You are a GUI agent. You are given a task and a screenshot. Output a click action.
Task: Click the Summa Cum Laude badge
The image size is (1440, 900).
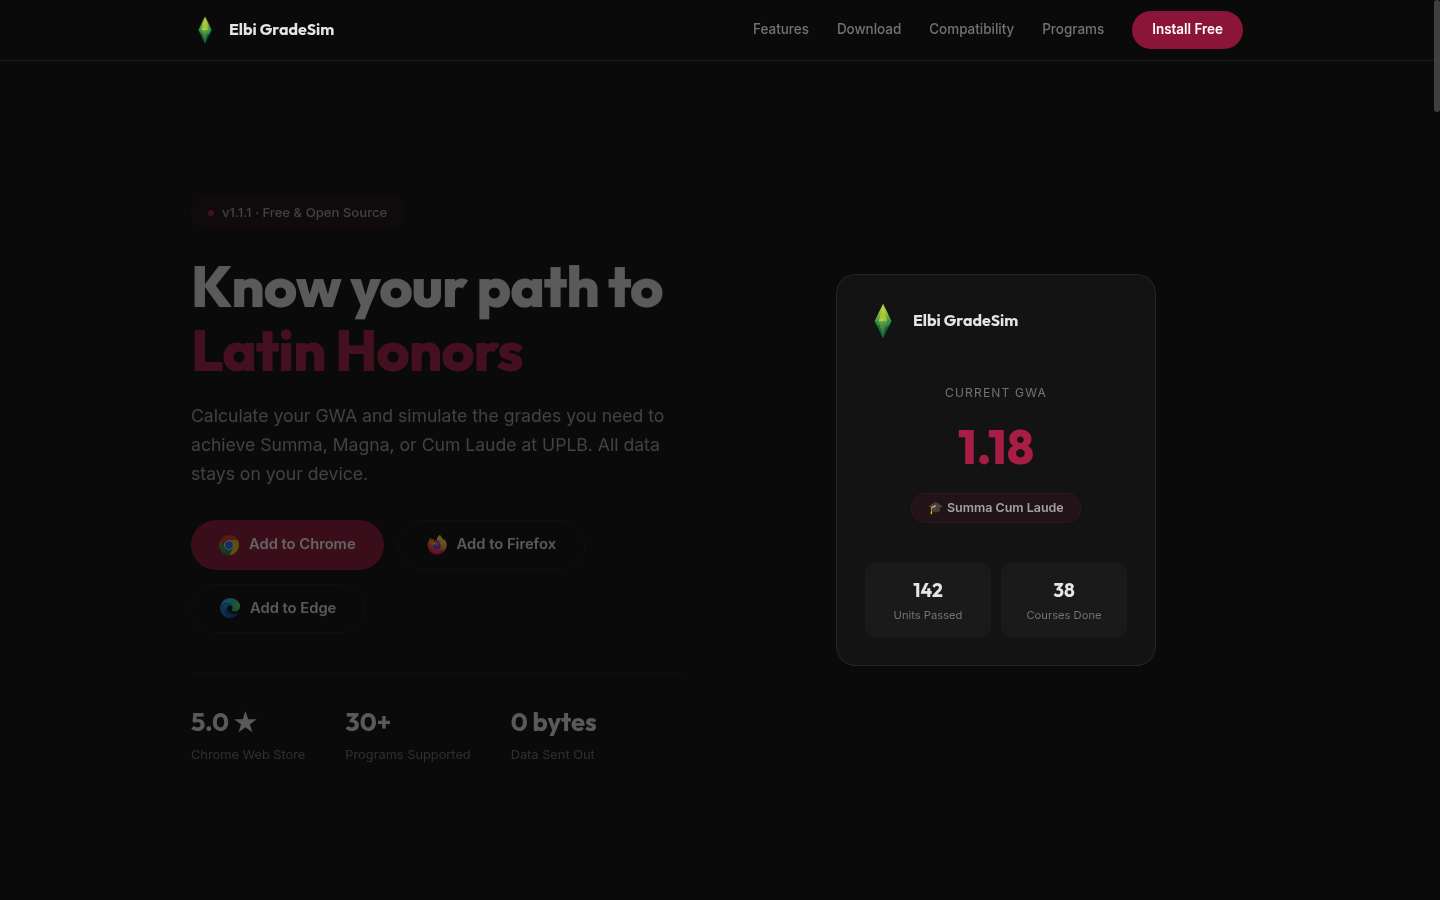[x=995, y=508]
